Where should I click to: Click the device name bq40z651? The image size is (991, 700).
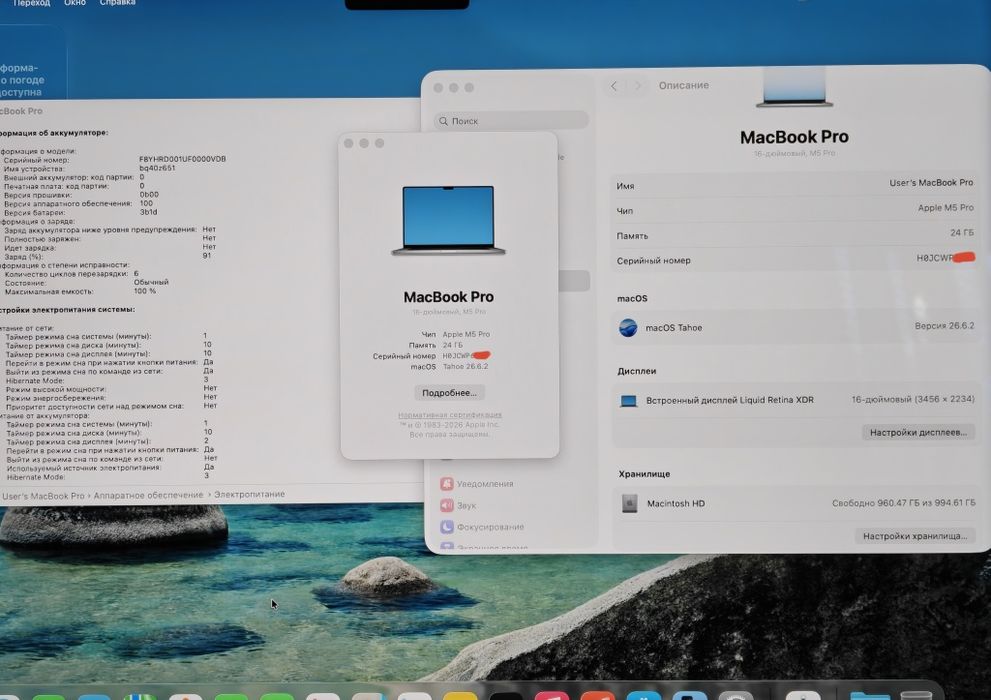pos(157,168)
